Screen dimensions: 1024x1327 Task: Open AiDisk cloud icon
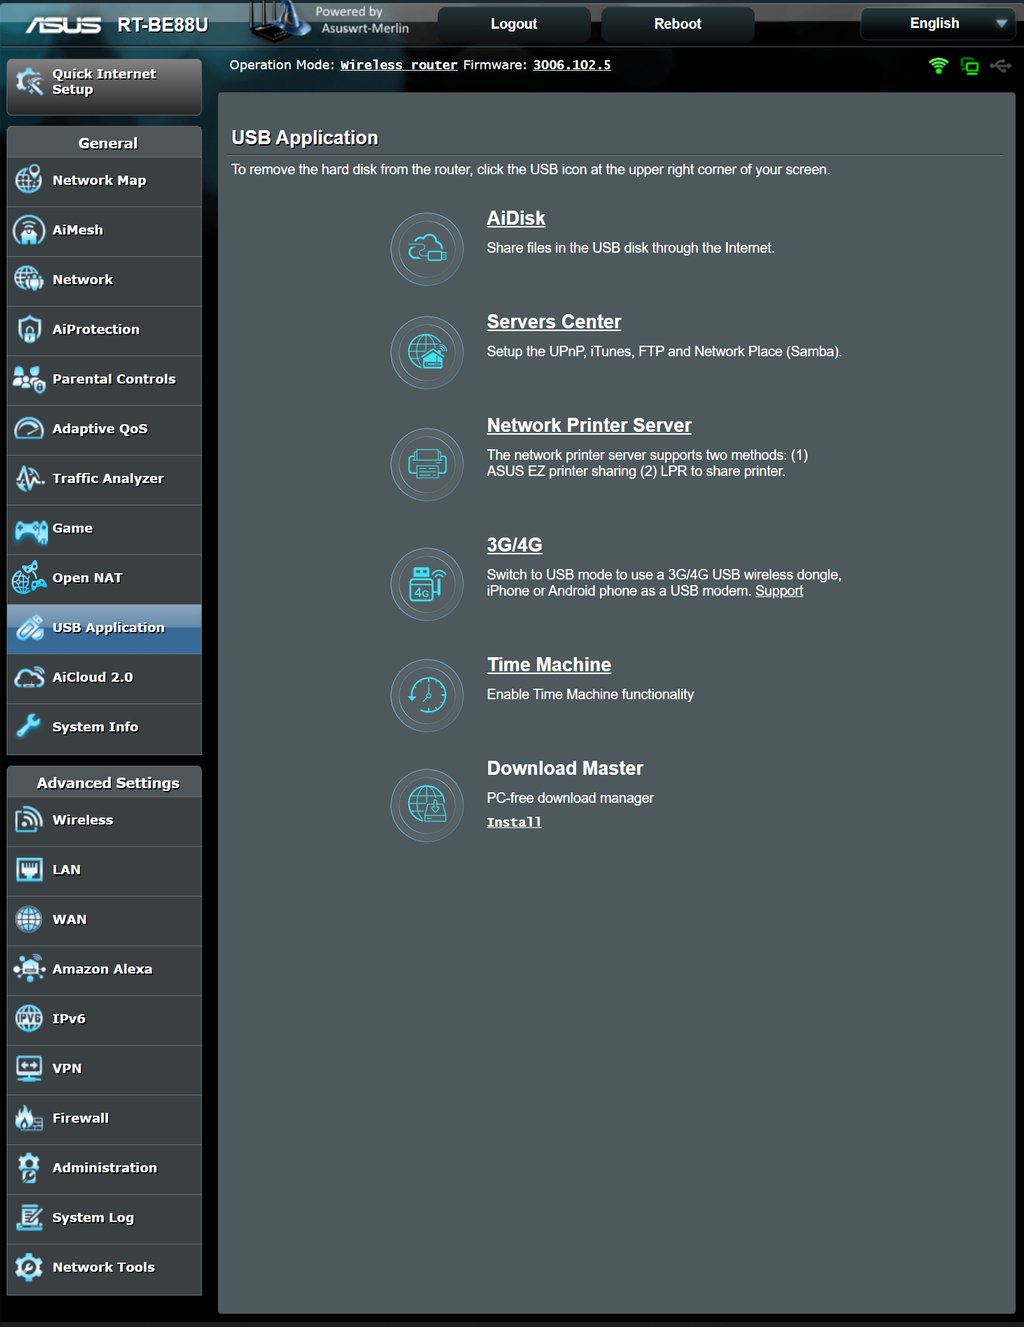427,249
